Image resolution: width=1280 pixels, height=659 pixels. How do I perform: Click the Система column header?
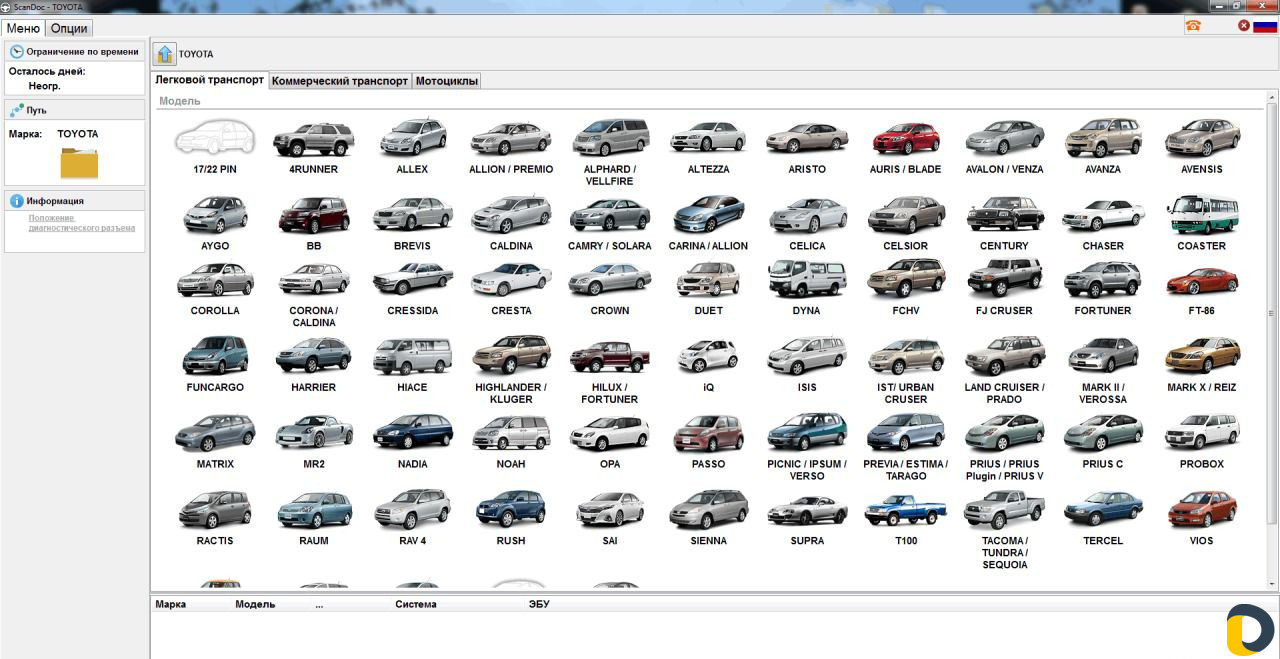coord(416,604)
